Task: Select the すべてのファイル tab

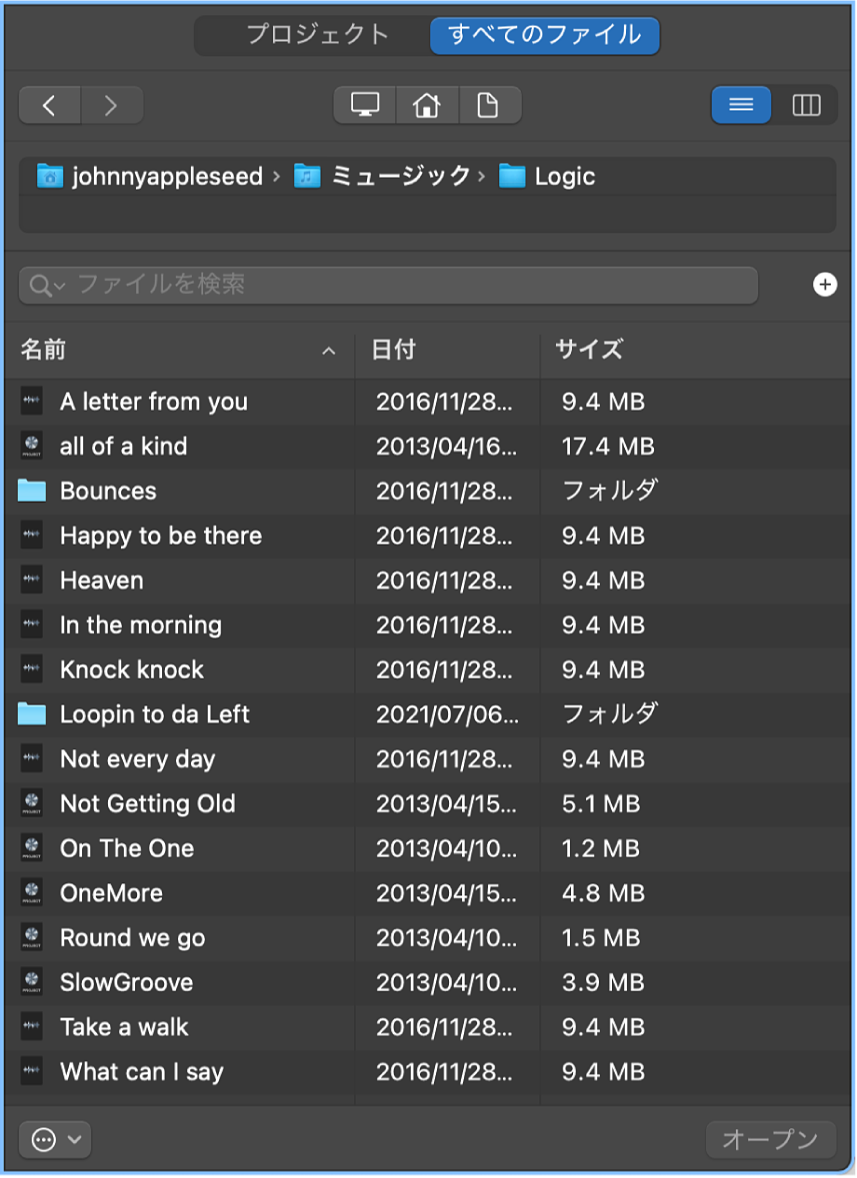Action: 544,35
